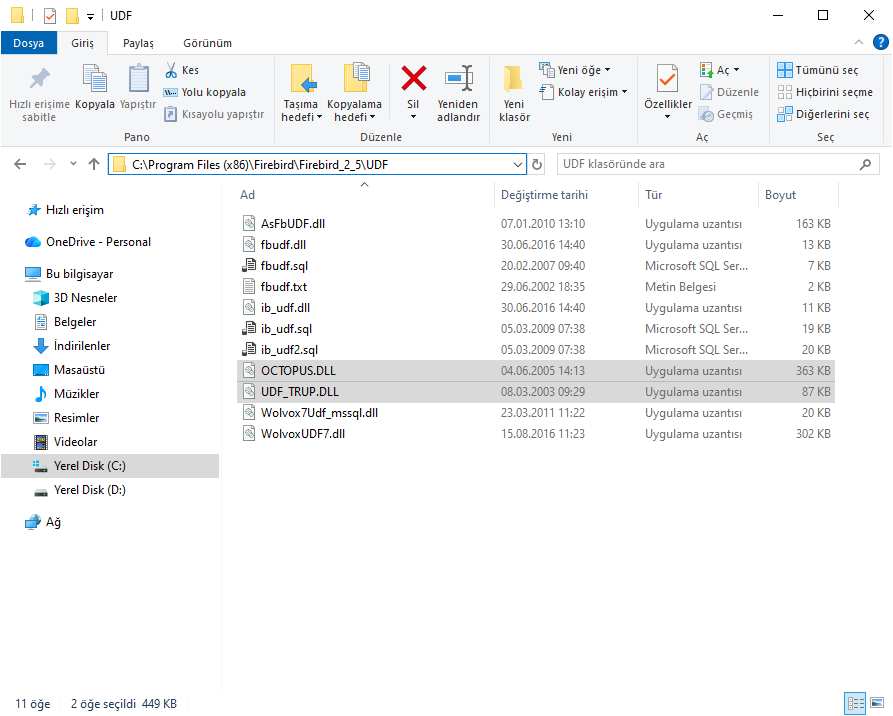Click the Yeniden adlandır rename icon

coord(459,79)
